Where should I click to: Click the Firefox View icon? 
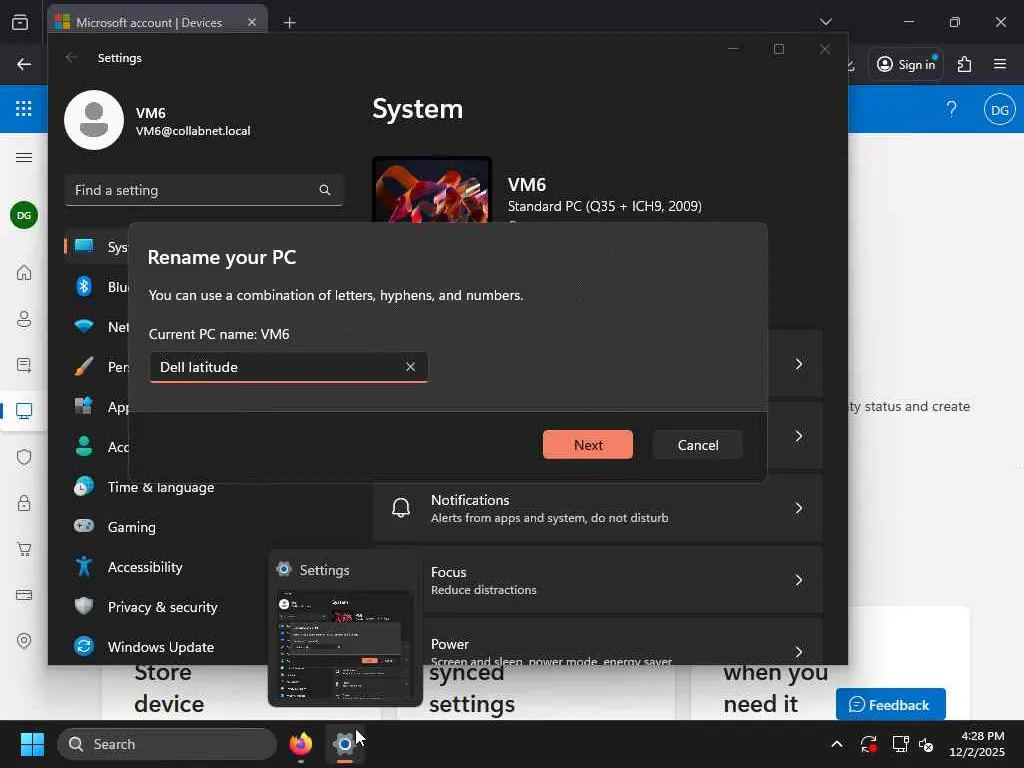20,22
